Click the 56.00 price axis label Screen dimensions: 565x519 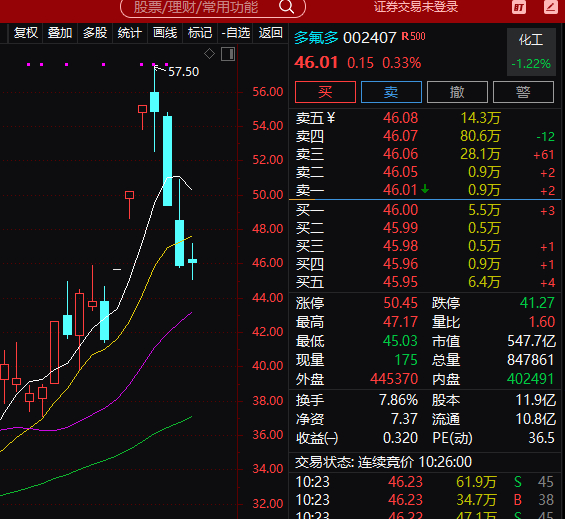268,92
